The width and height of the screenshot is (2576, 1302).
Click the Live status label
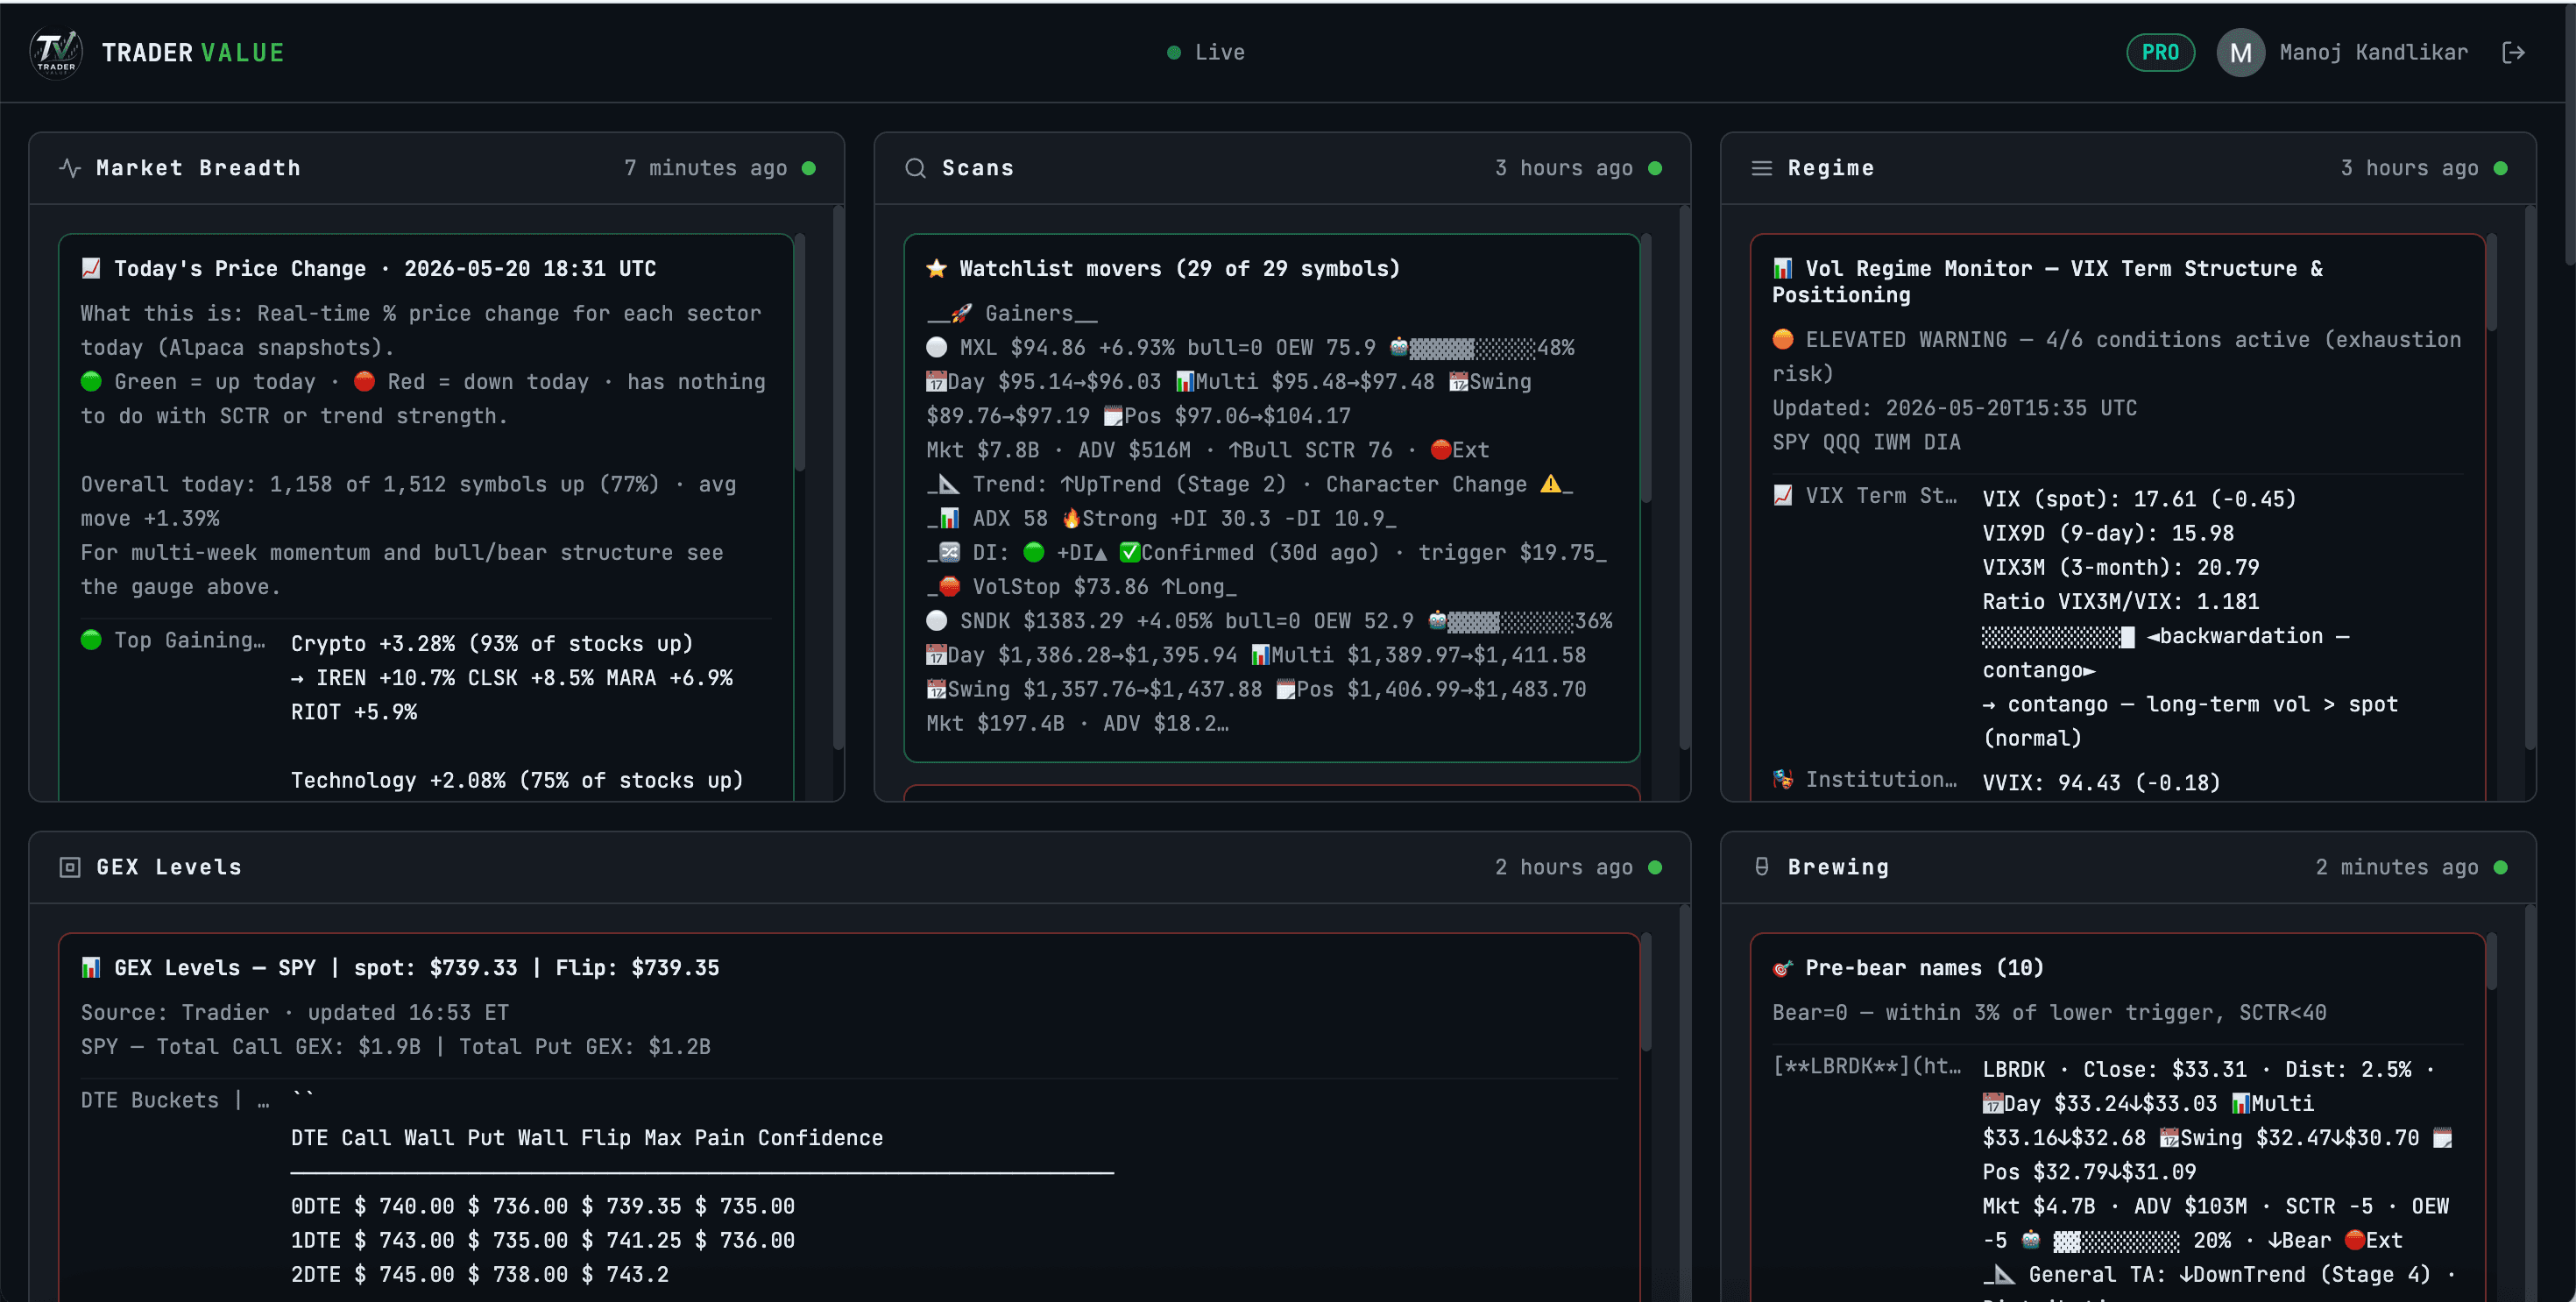pos(1219,52)
